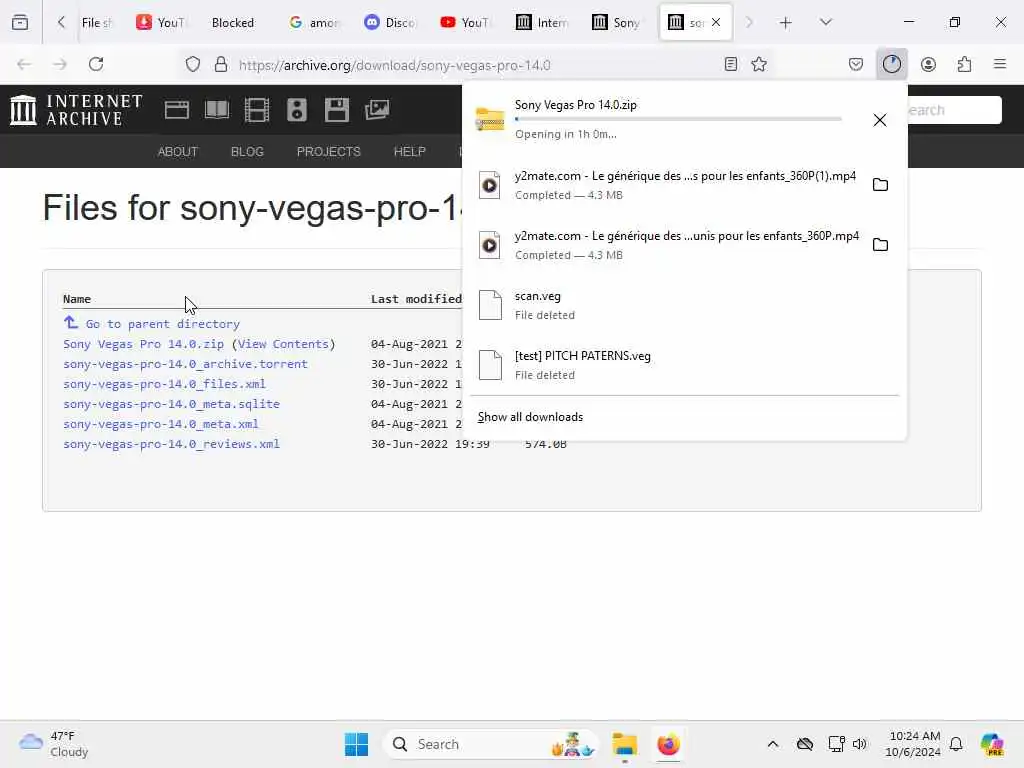Click the Last modified column header
This screenshot has height=768, width=1024.
coord(416,299)
